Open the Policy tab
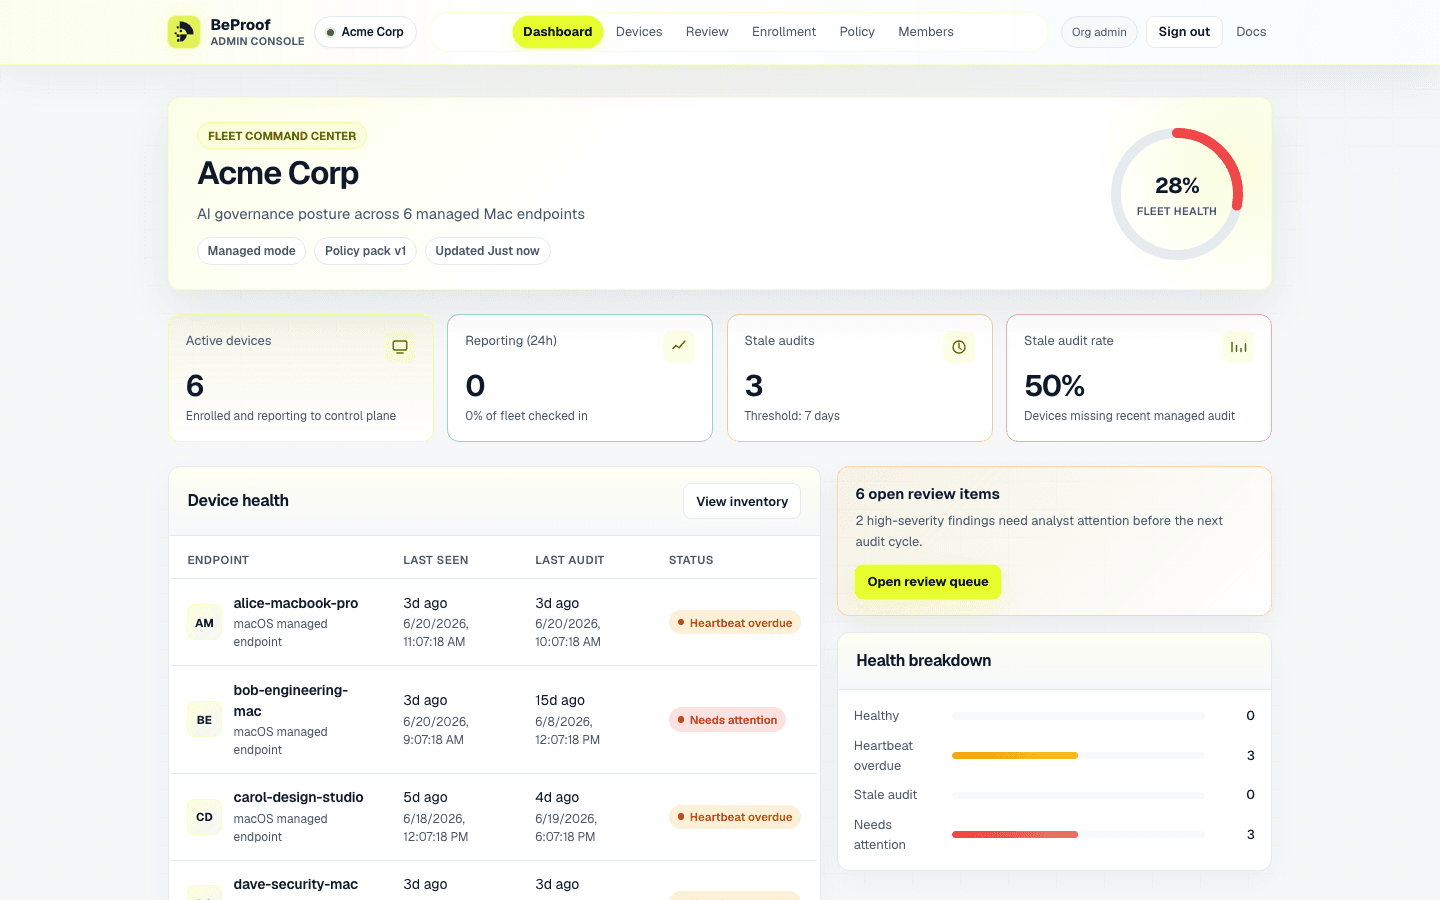This screenshot has height=900, width=1440. tap(857, 32)
